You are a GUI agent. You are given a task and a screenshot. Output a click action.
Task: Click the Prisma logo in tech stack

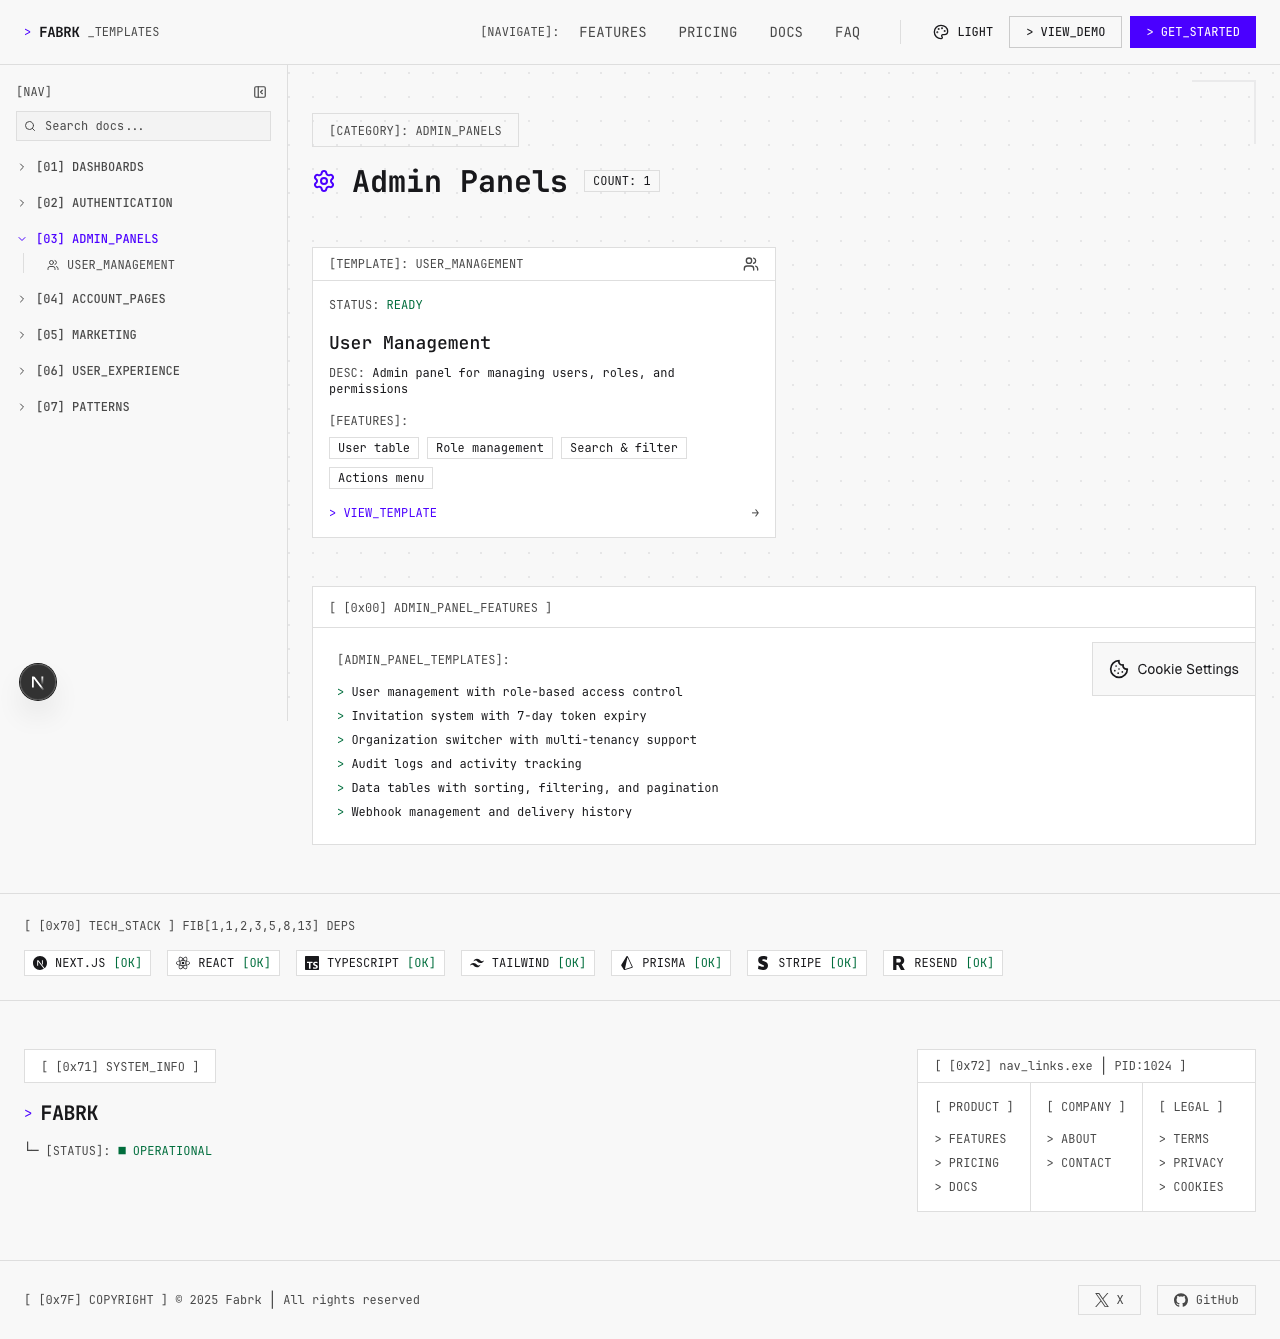click(x=627, y=963)
